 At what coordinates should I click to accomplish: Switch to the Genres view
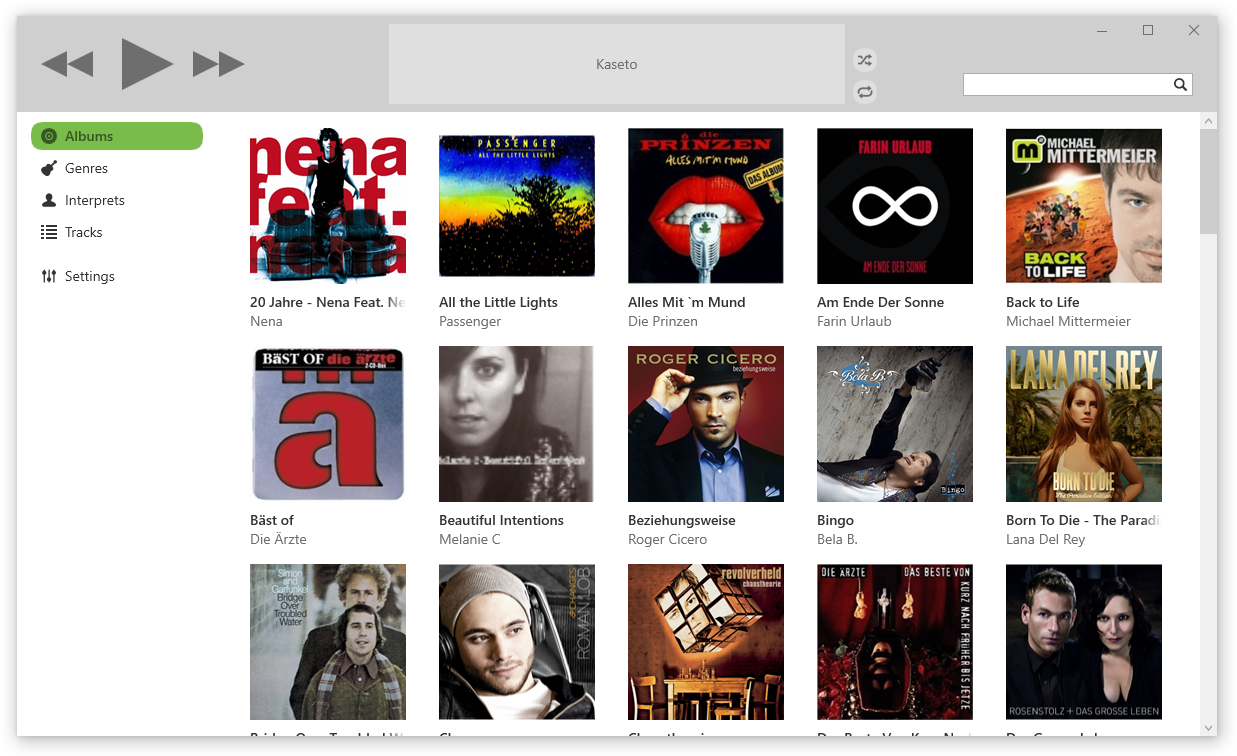(86, 168)
